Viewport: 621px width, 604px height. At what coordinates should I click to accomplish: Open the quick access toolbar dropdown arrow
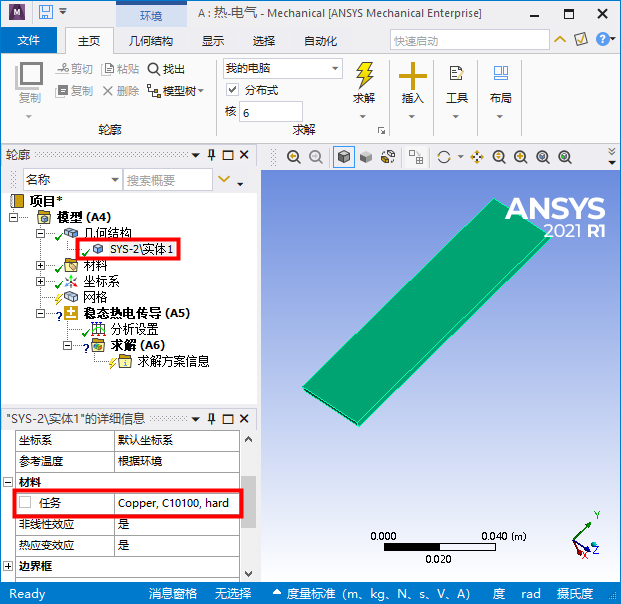63,11
